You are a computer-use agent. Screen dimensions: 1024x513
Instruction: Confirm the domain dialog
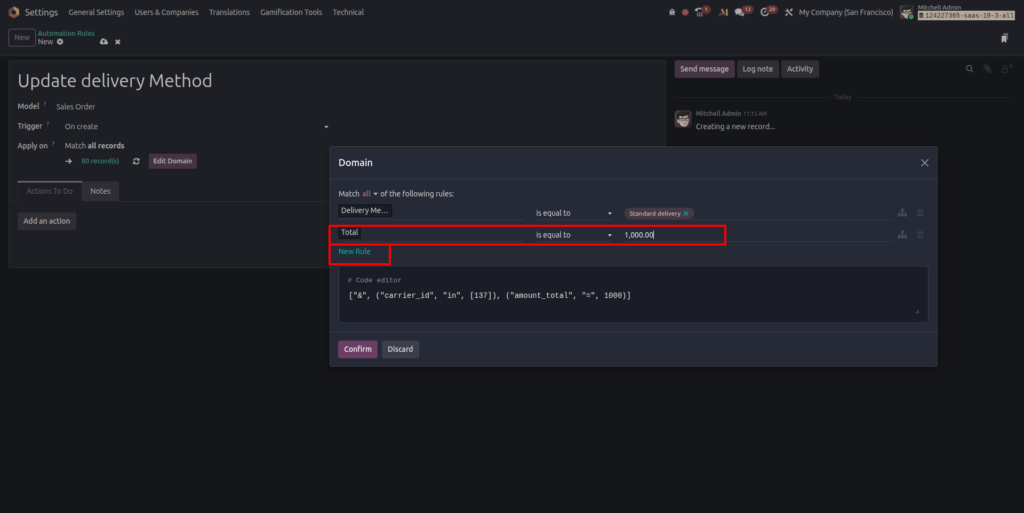[x=357, y=349]
